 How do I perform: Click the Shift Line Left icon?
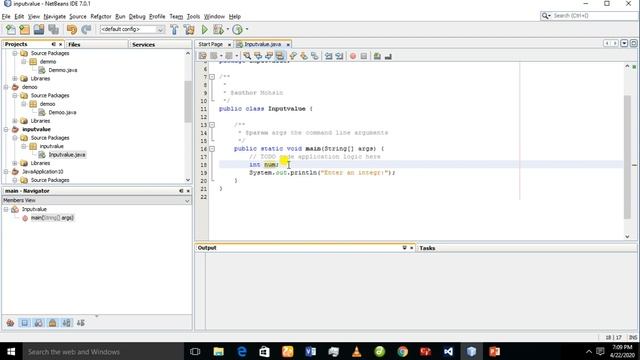[329, 56]
